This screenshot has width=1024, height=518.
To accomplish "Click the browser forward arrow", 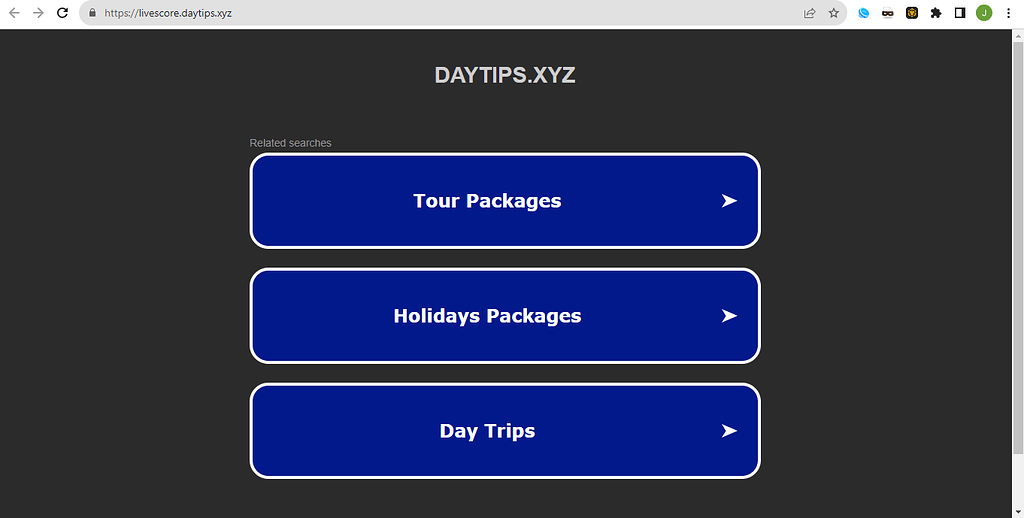I will tap(38, 13).
